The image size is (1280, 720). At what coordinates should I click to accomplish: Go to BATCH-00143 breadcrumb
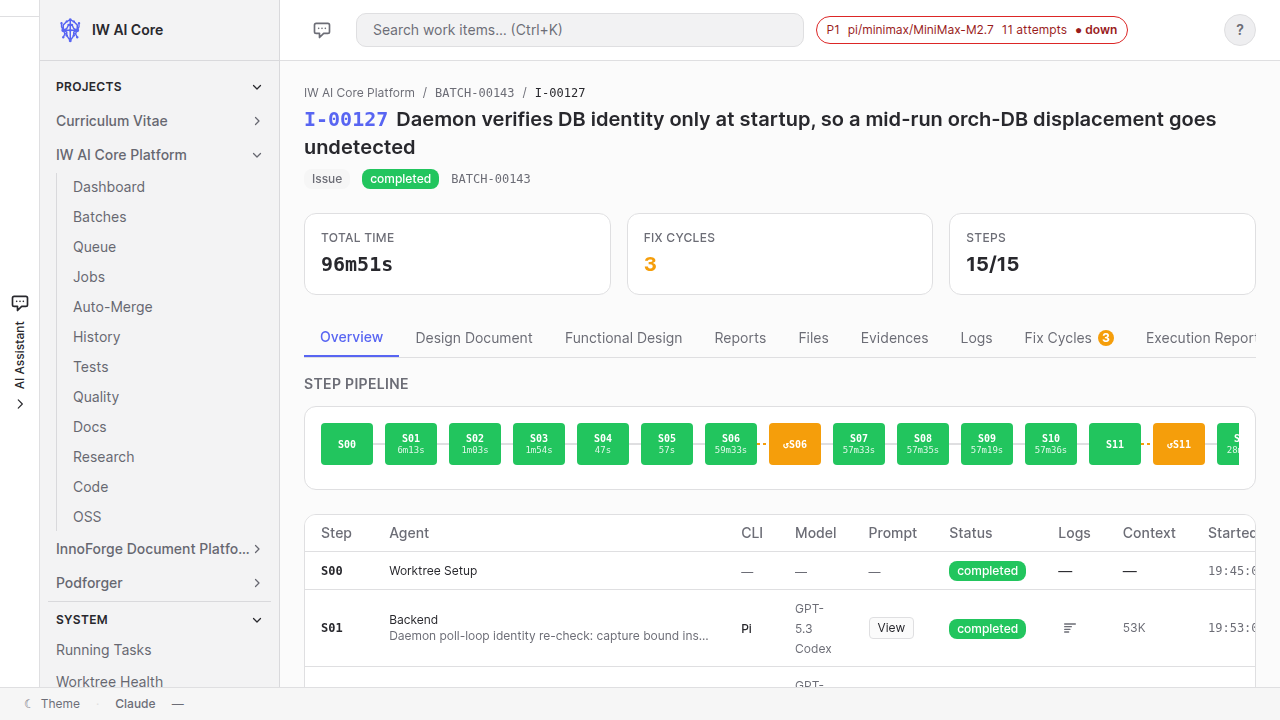474,93
